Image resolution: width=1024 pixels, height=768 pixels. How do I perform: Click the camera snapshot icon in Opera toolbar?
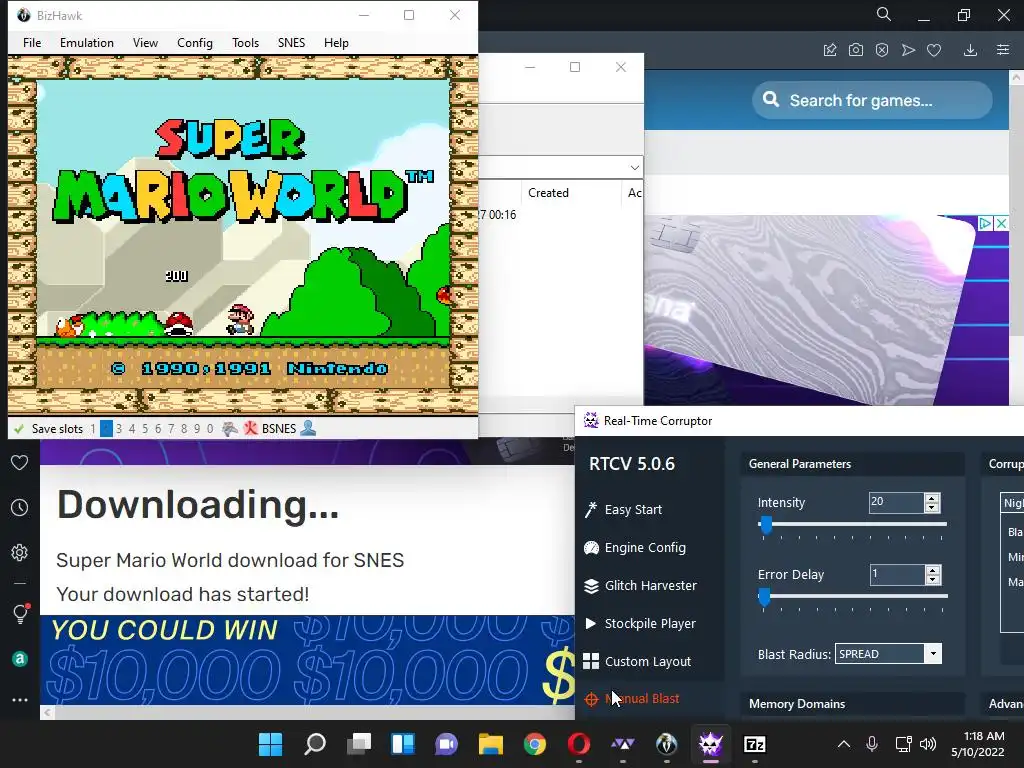[856, 50]
